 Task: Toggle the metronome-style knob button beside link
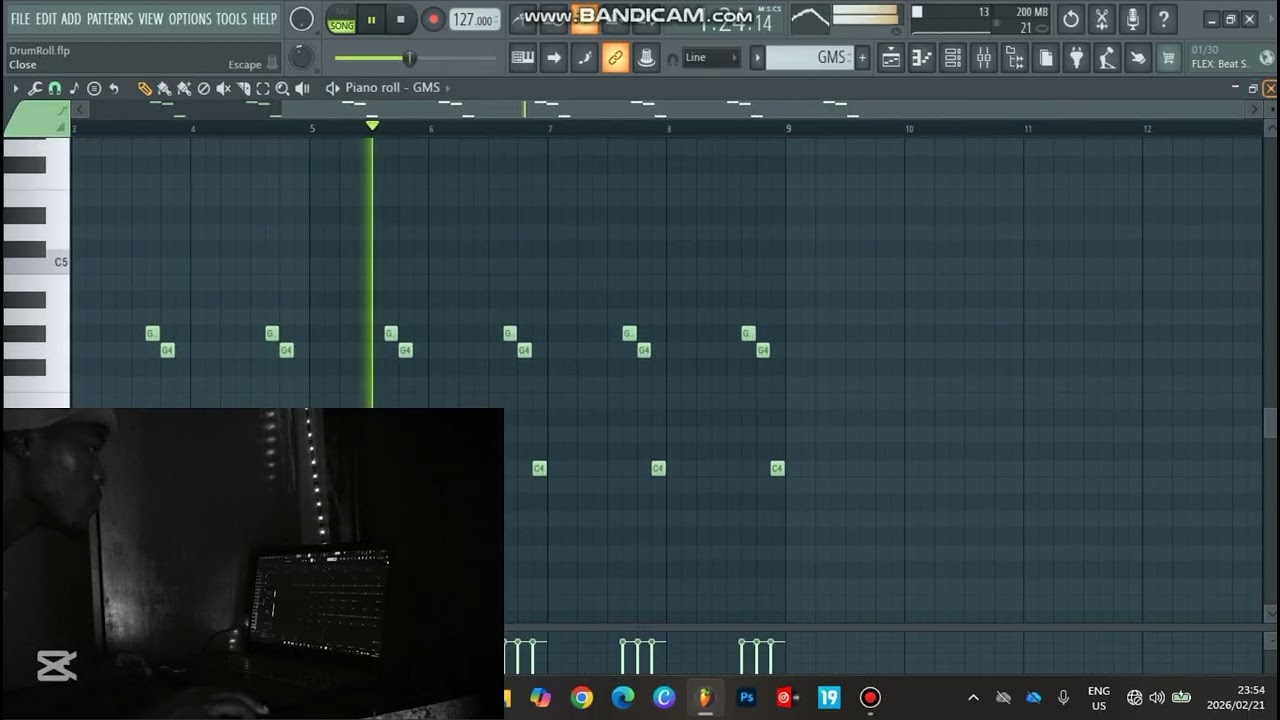[647, 58]
